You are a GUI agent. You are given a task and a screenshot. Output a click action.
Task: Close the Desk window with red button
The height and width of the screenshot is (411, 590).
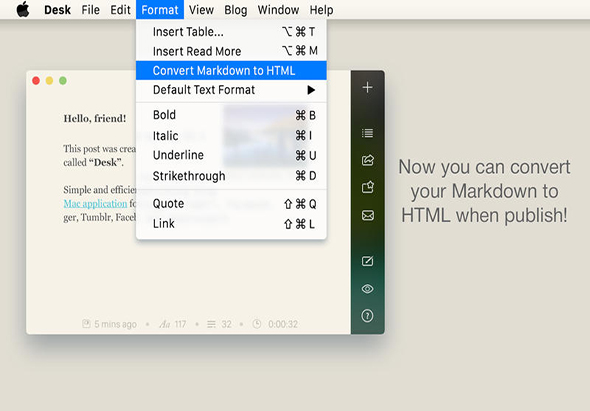point(36,81)
